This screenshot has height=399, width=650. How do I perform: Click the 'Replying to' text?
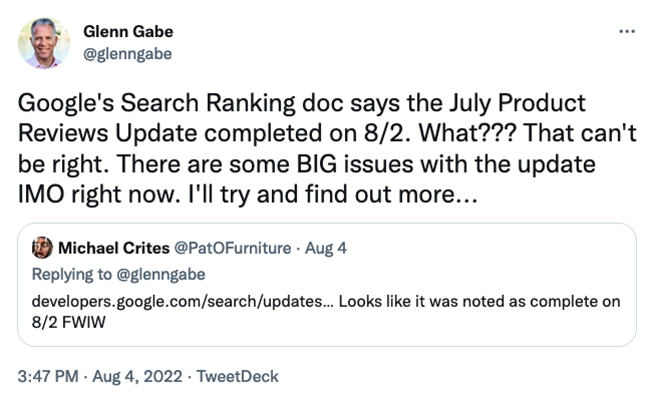click(72, 274)
